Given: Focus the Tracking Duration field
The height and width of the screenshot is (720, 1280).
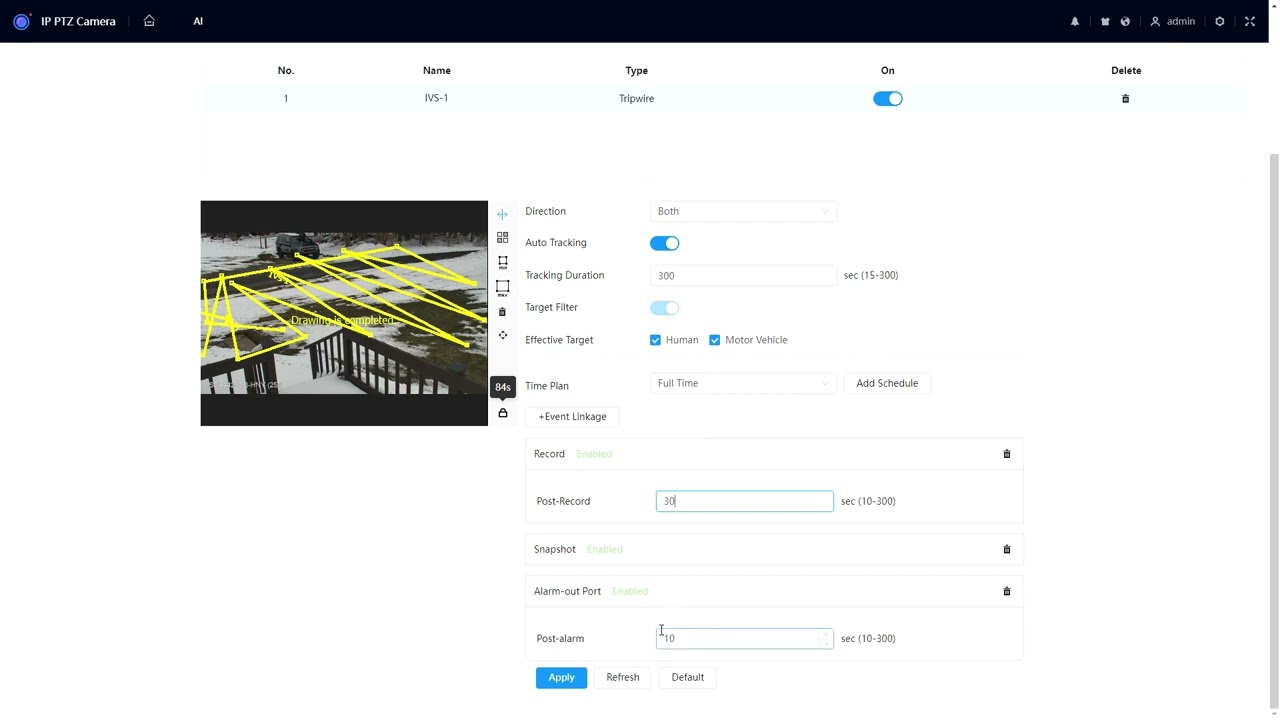Looking at the screenshot, I should pos(743,275).
